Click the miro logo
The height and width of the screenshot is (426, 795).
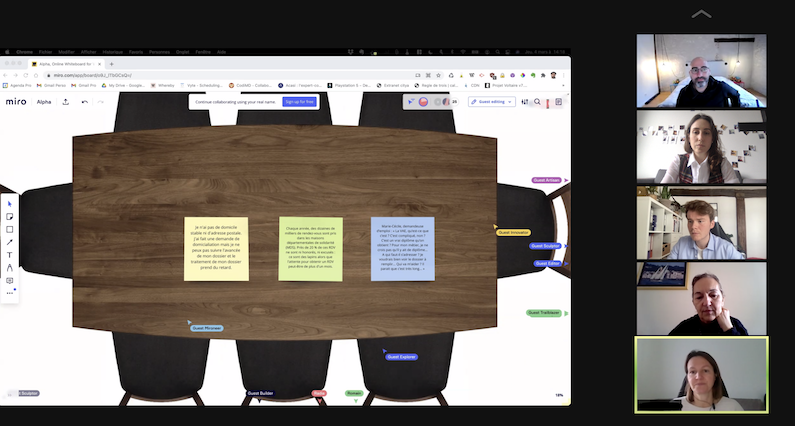[16, 101]
